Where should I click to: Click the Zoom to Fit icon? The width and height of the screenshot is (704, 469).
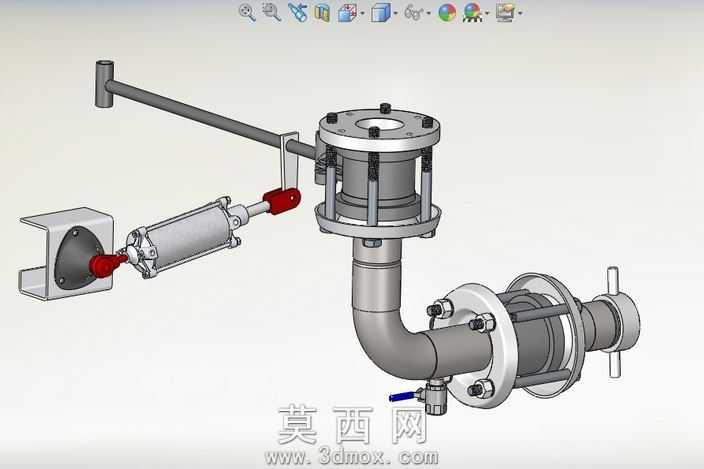click(246, 12)
